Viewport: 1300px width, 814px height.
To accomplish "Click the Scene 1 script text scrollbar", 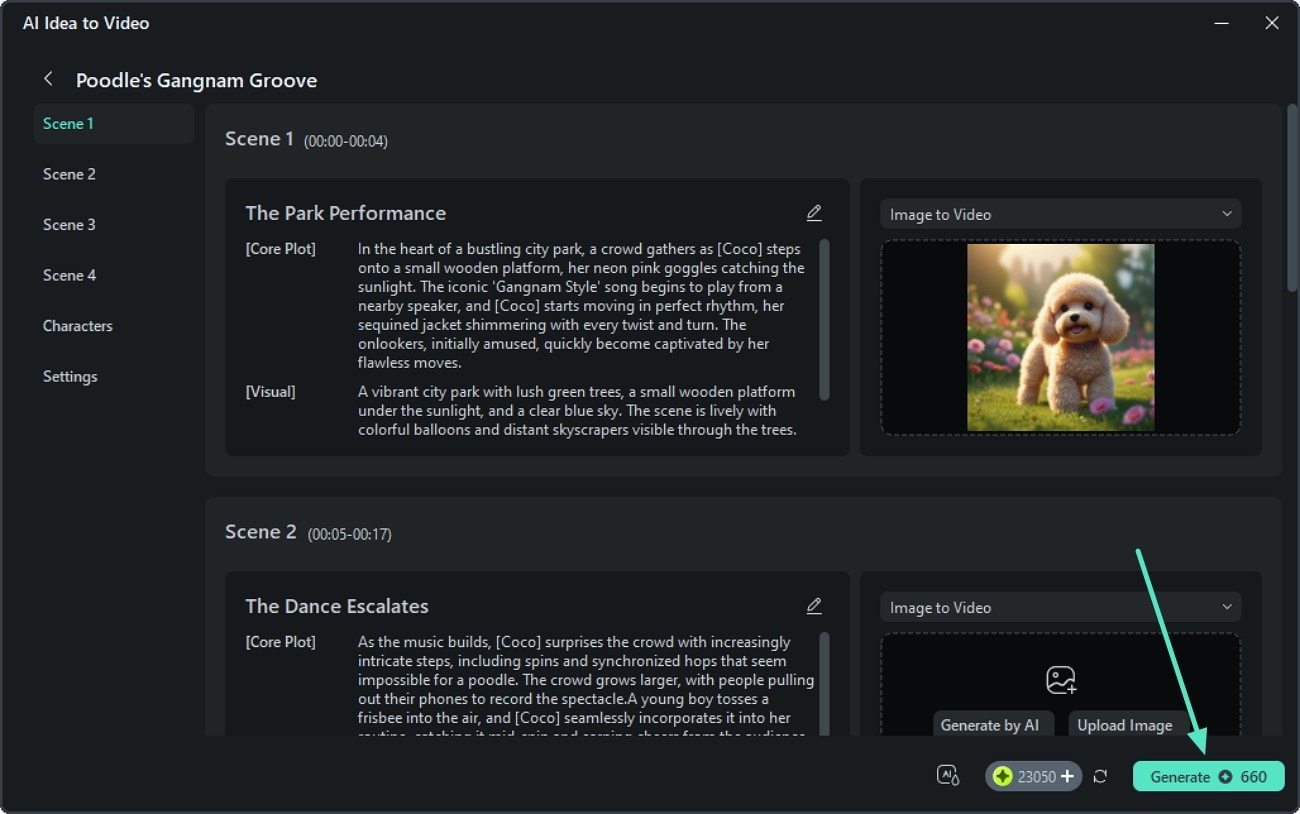I will tap(824, 319).
